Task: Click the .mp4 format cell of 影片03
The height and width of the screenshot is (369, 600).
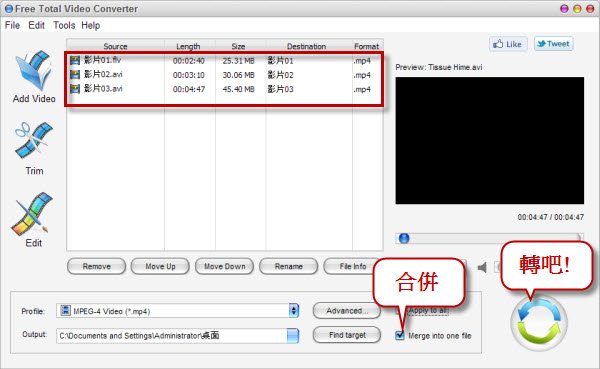Action: pyautogui.click(x=362, y=90)
